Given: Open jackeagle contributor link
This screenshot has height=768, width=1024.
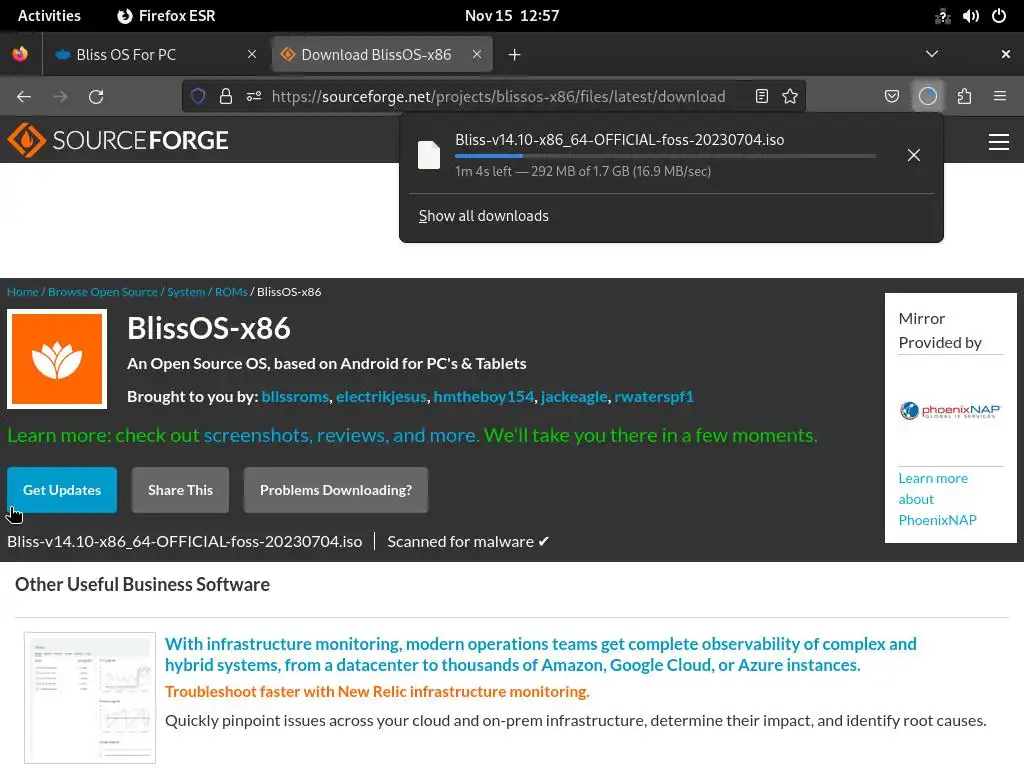Looking at the screenshot, I should point(574,396).
